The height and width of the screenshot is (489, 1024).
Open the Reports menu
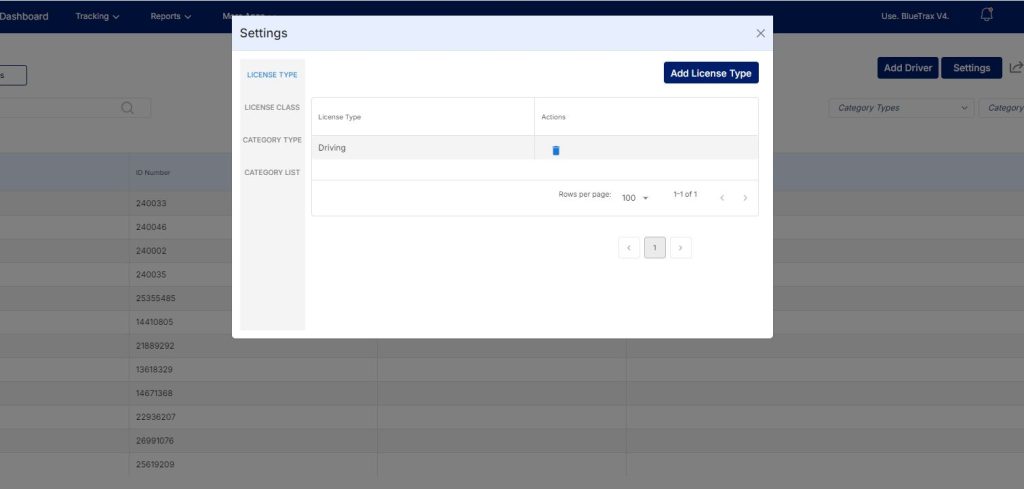pyautogui.click(x=171, y=16)
